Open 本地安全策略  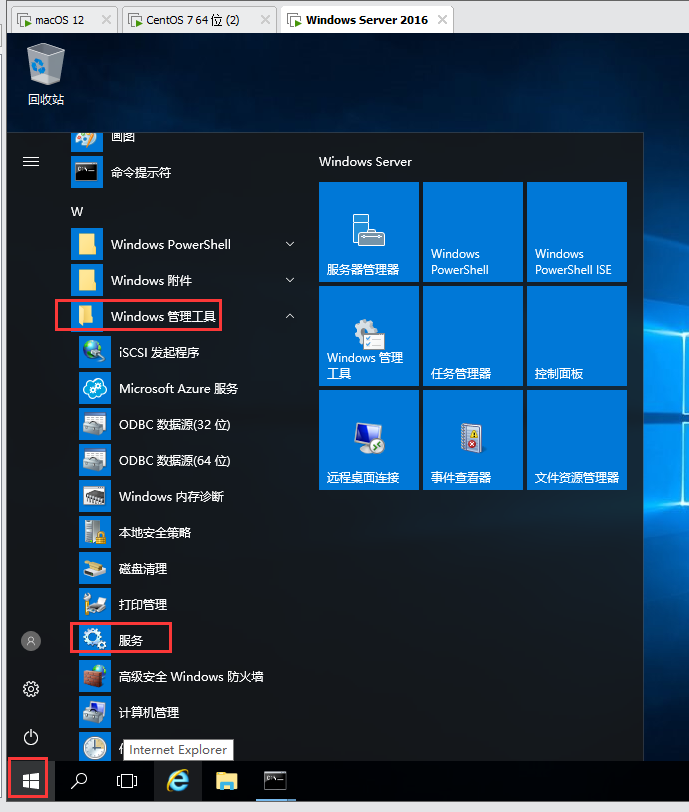[190, 532]
